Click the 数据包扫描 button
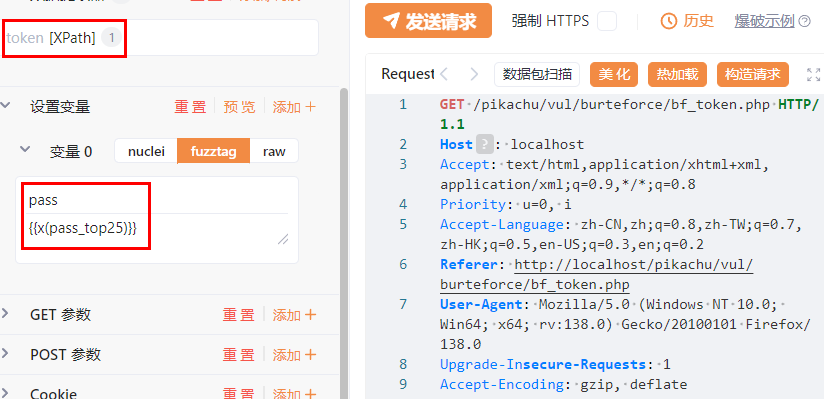Image resolution: width=824 pixels, height=399 pixels. [x=537, y=74]
